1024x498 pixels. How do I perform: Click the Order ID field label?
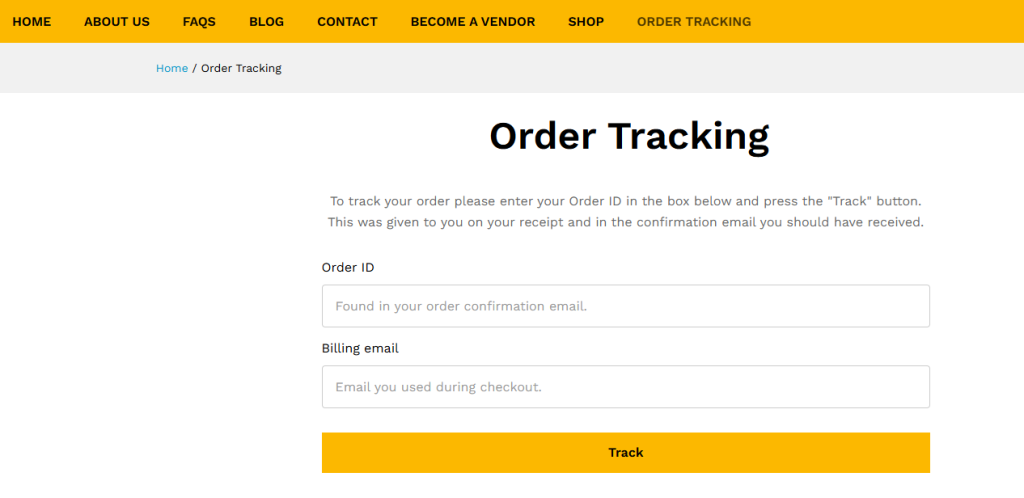348,267
